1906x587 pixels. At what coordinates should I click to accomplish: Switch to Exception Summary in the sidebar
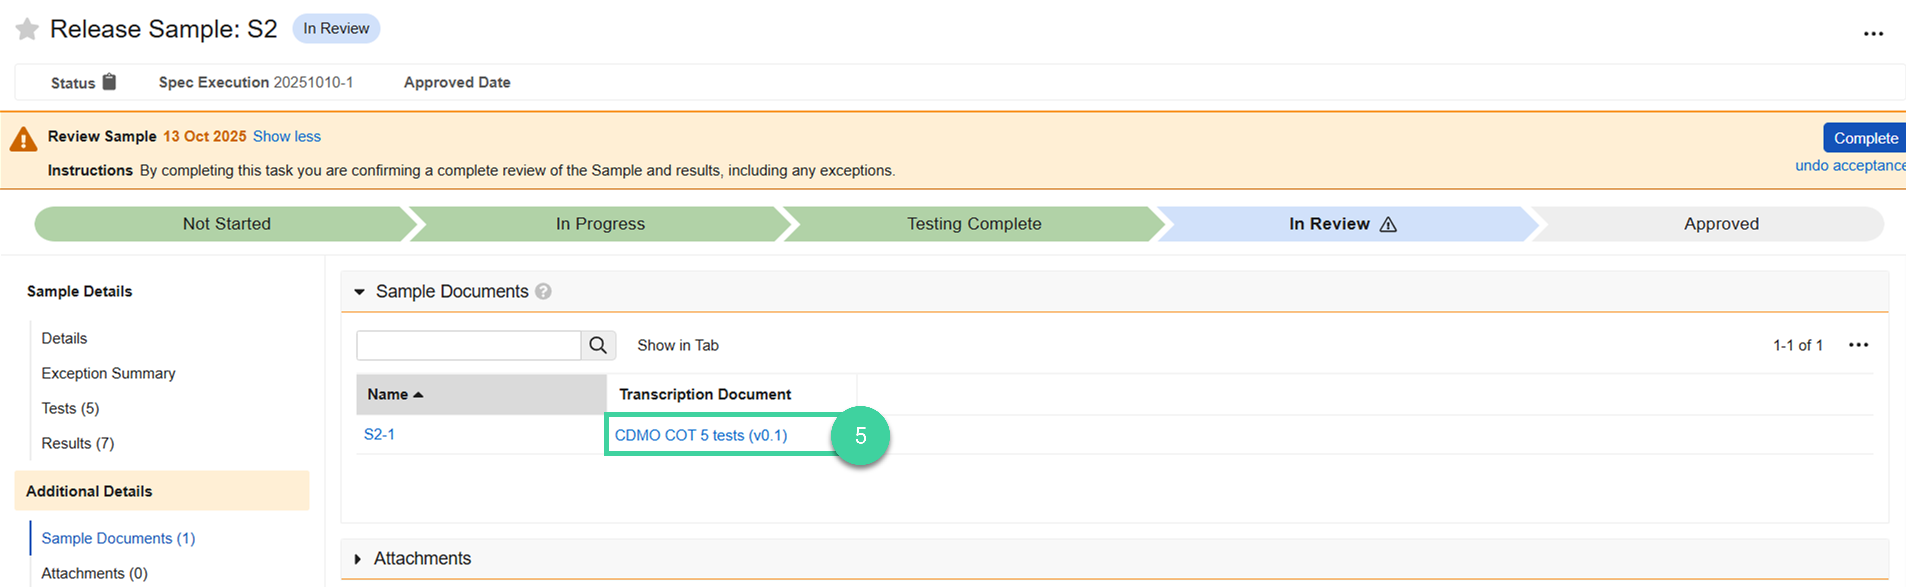pos(108,373)
